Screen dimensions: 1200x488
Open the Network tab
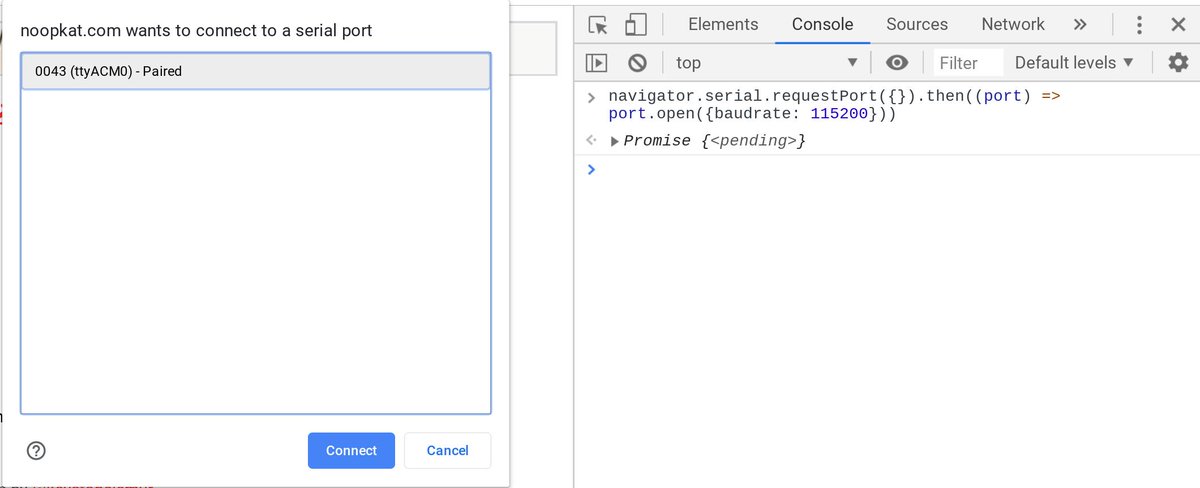[1012, 25]
